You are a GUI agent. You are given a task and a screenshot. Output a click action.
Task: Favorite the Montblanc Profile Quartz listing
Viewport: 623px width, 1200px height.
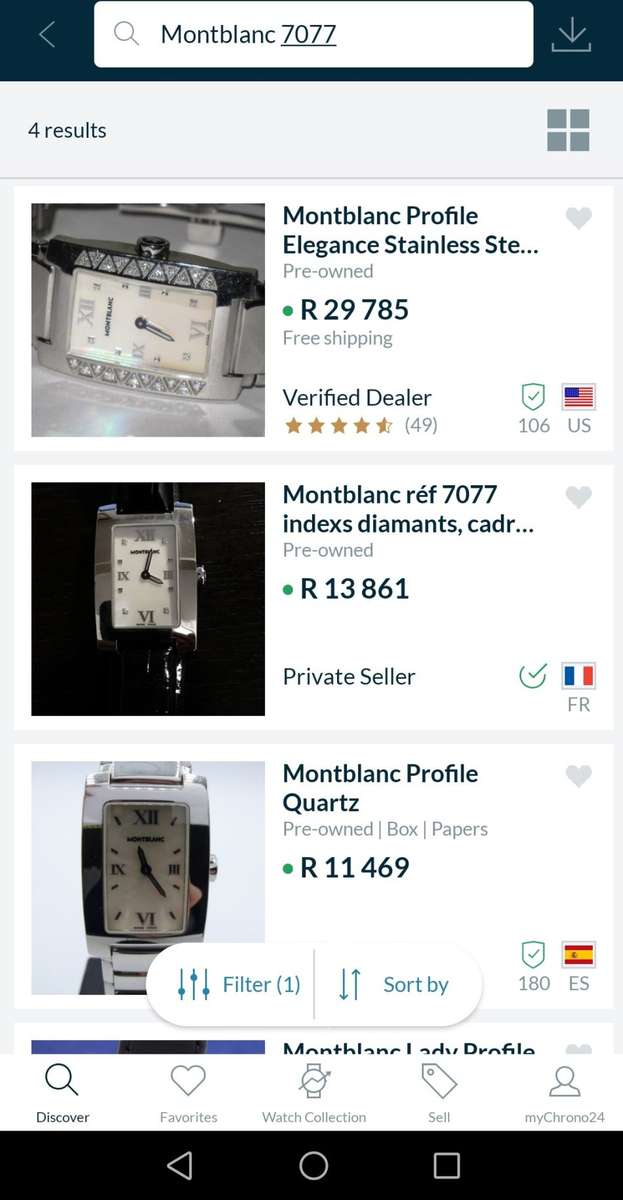coord(578,776)
